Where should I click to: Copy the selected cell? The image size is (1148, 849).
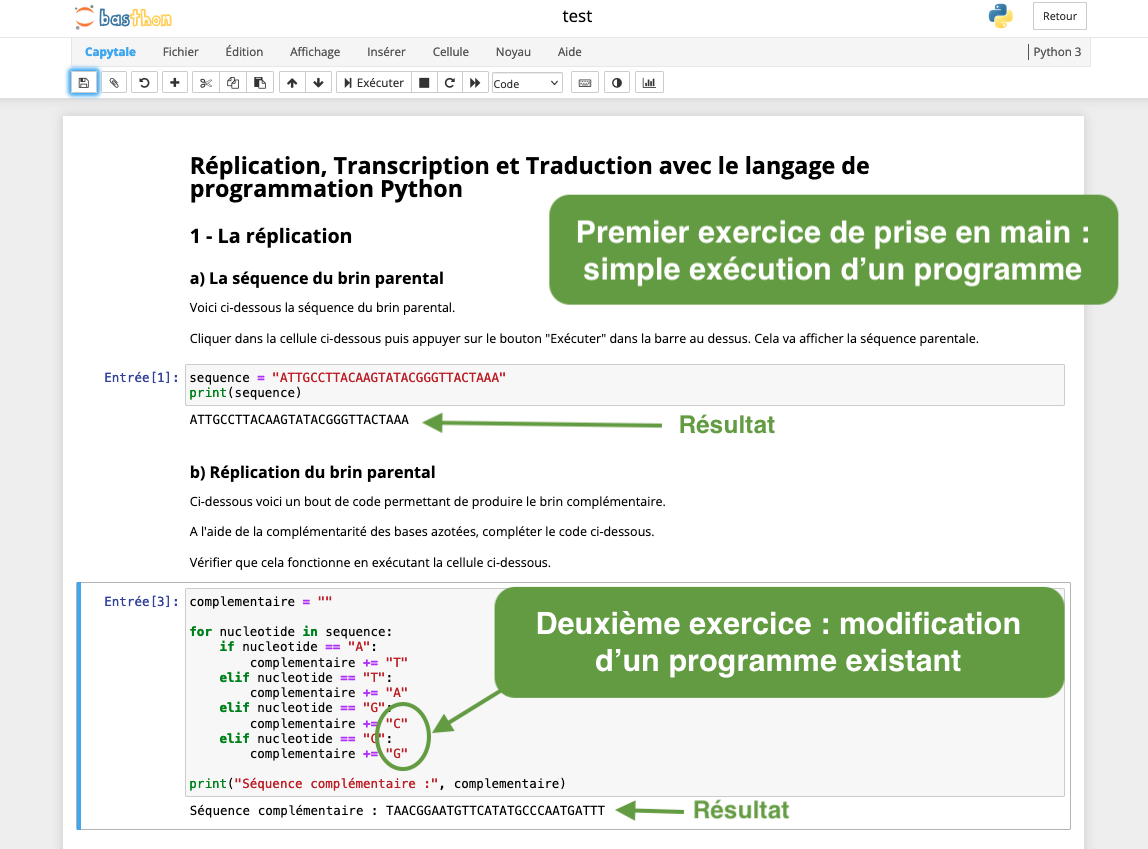(233, 83)
